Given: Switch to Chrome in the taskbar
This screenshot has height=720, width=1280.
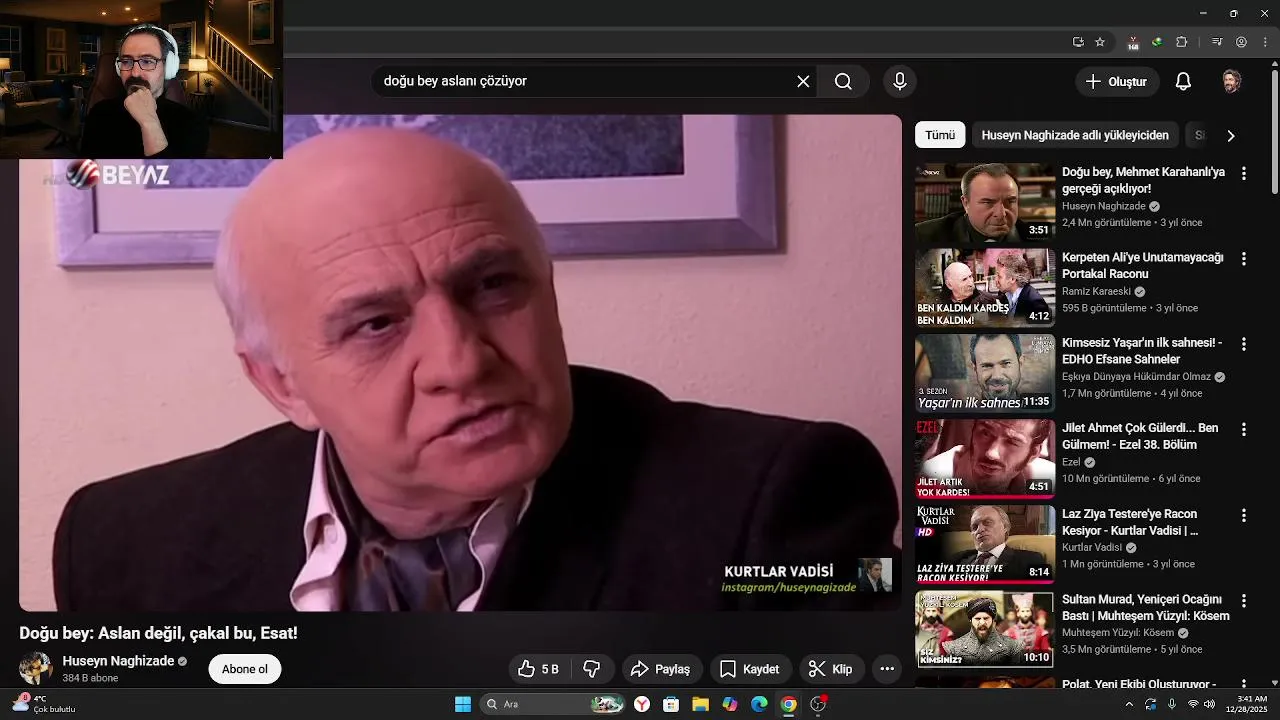Looking at the screenshot, I should click(788, 704).
